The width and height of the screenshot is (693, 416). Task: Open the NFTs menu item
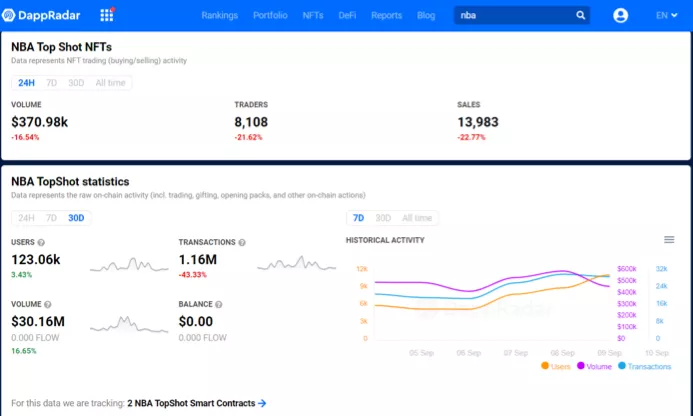point(313,15)
